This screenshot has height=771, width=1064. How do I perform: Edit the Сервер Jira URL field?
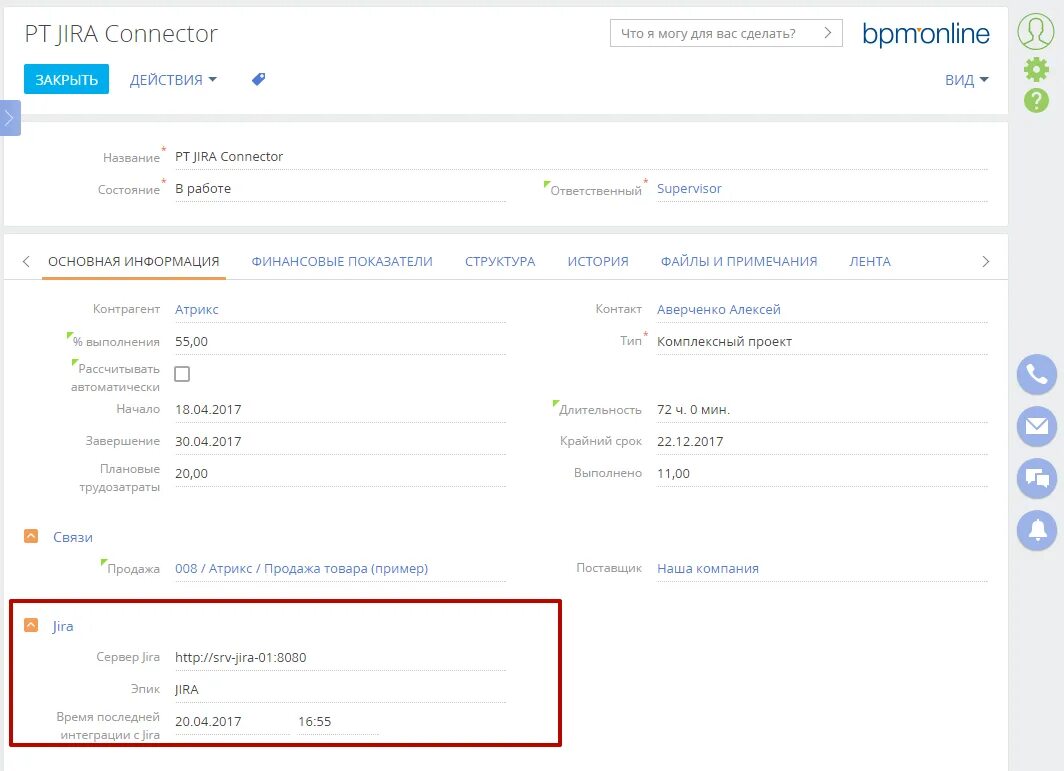tap(340, 658)
